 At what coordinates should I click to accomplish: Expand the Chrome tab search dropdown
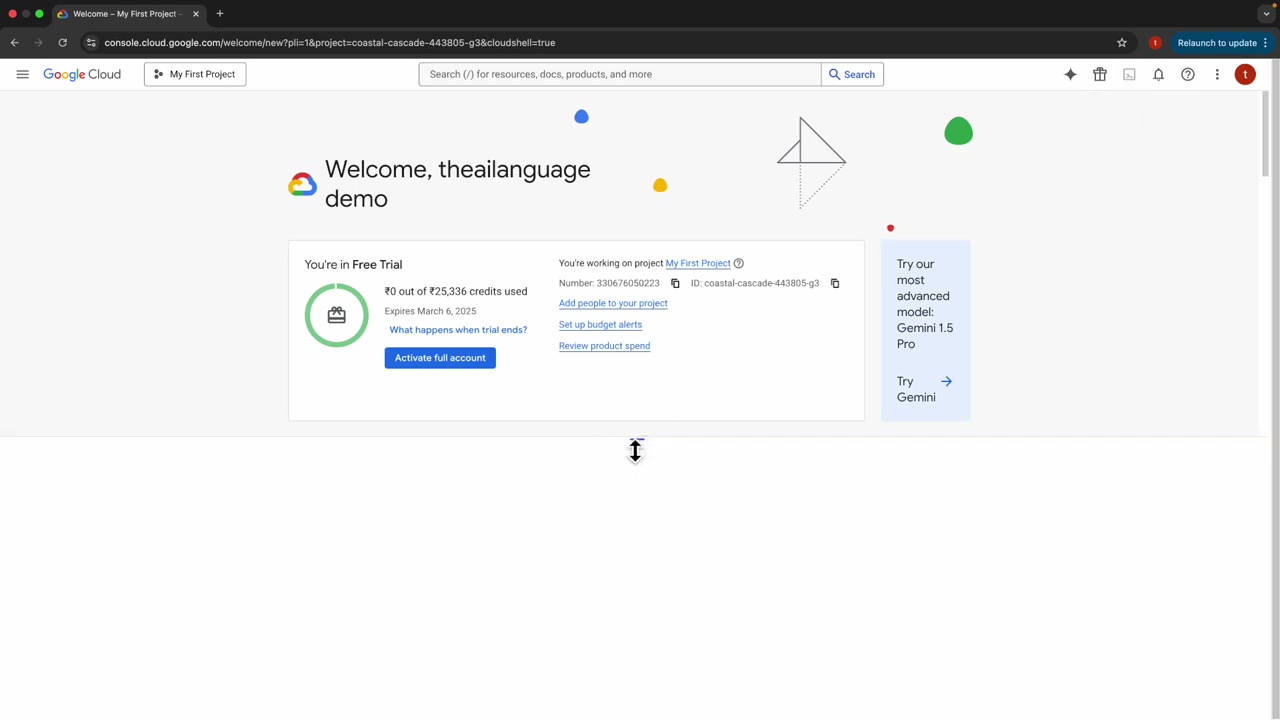coord(1266,14)
